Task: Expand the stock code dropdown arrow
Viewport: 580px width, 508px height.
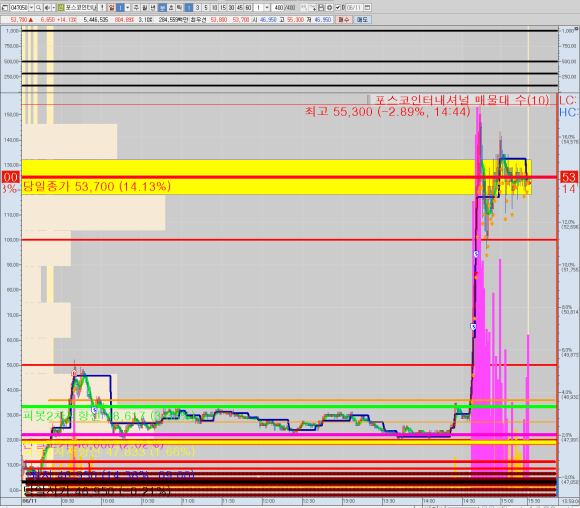Action: (x=31, y=7)
